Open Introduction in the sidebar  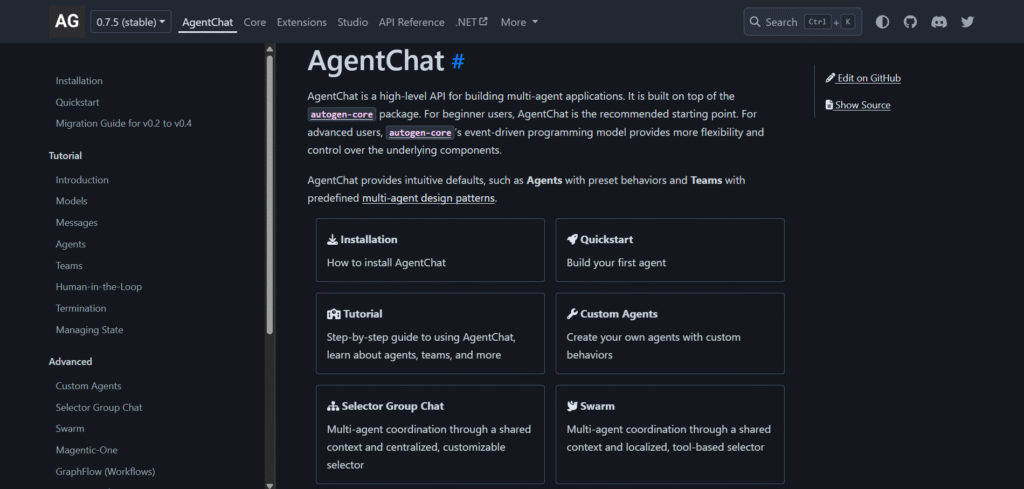pyautogui.click(x=82, y=180)
